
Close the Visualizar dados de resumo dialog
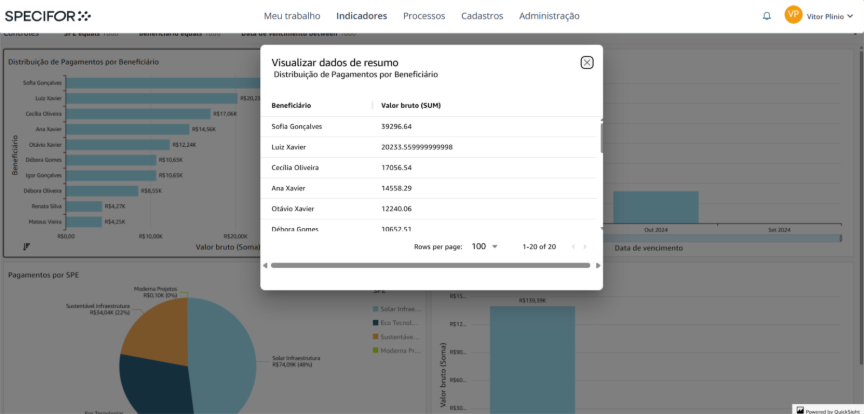tap(587, 63)
